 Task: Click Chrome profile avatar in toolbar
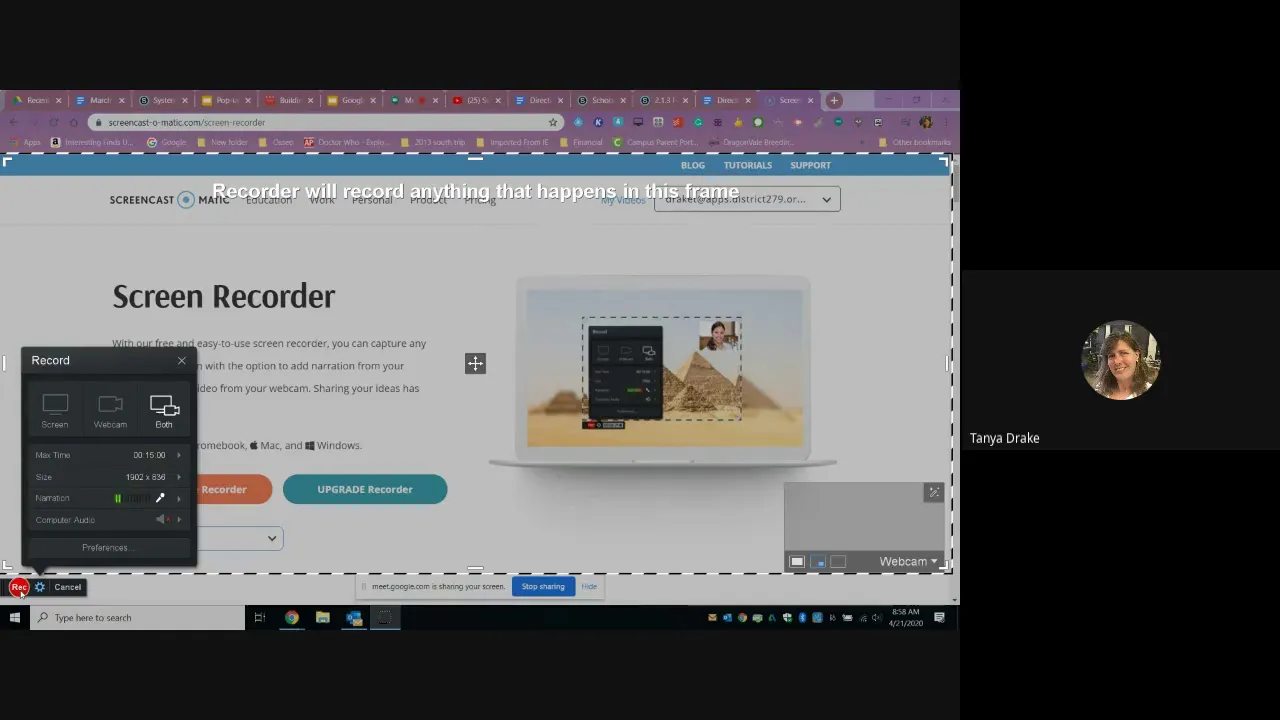pos(925,122)
